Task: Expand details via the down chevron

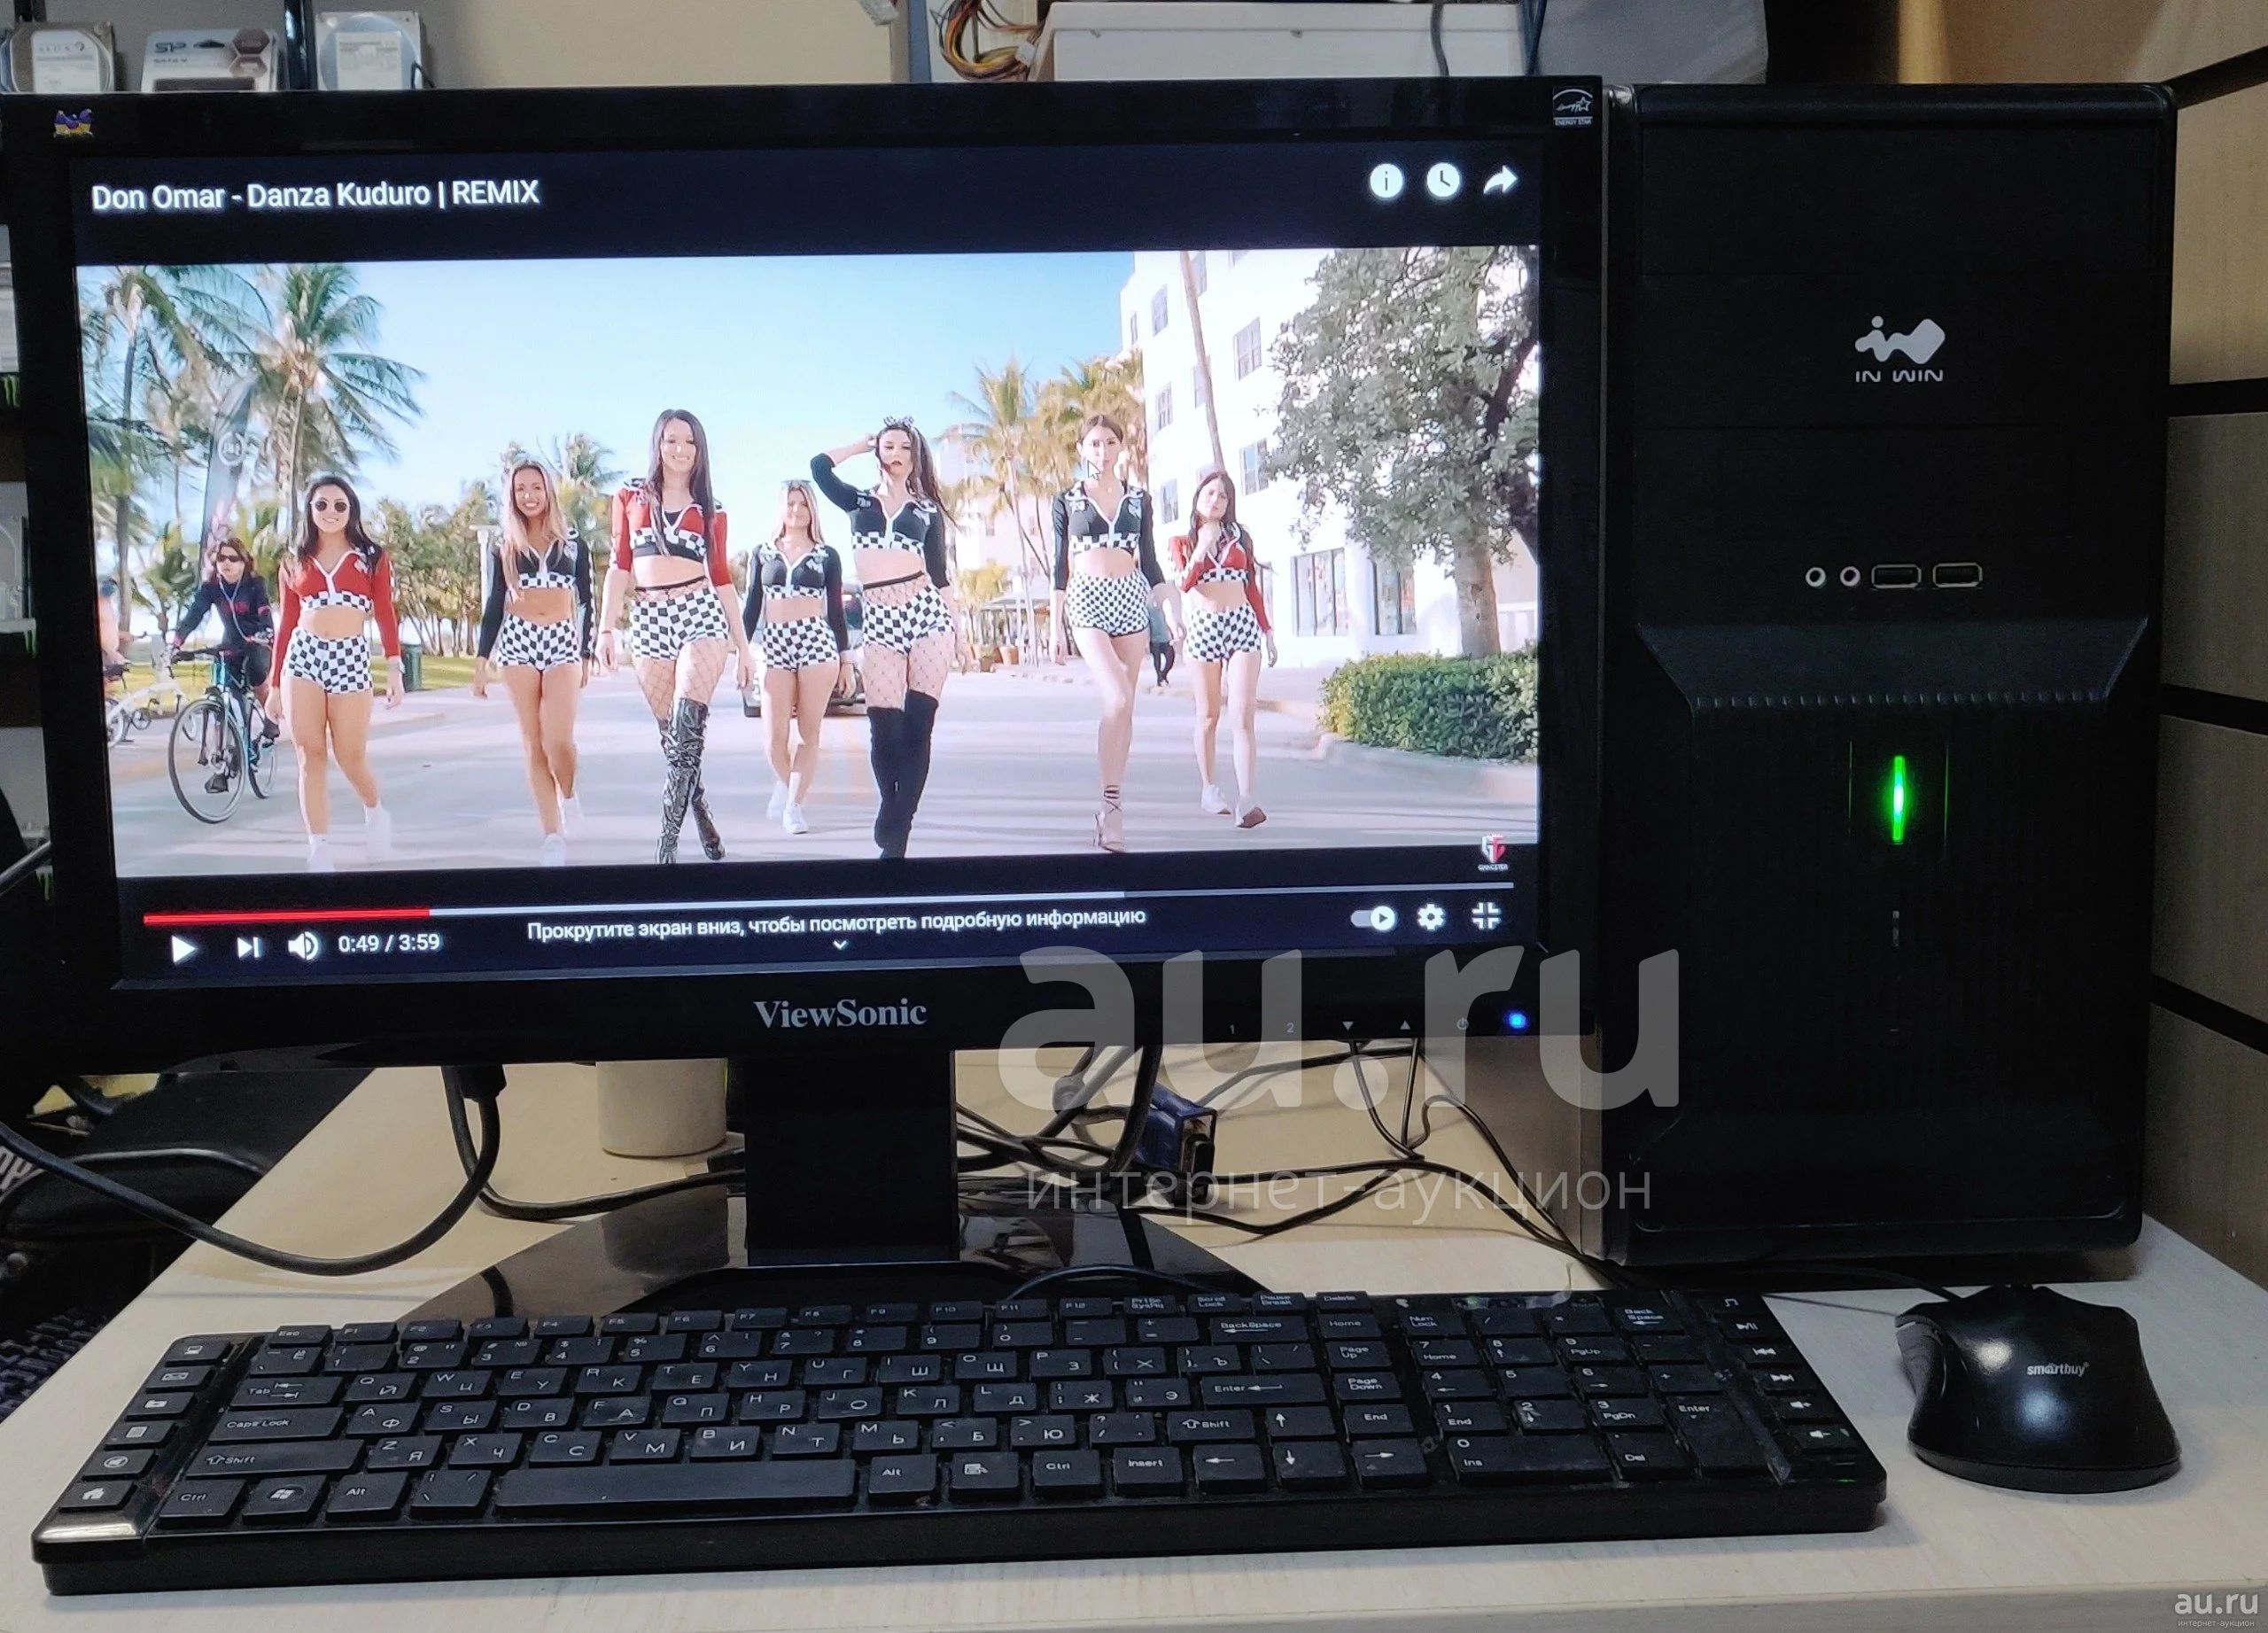Action: tap(840, 944)
